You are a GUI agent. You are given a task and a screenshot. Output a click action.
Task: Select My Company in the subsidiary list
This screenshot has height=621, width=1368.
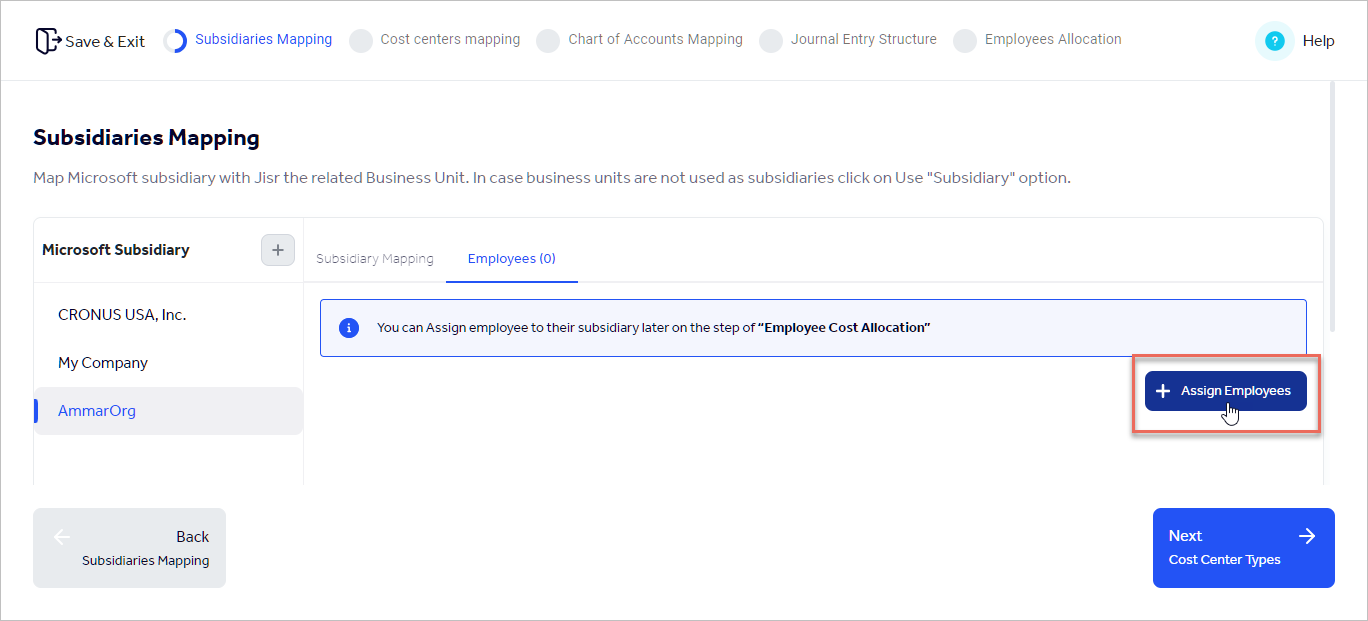[103, 362]
